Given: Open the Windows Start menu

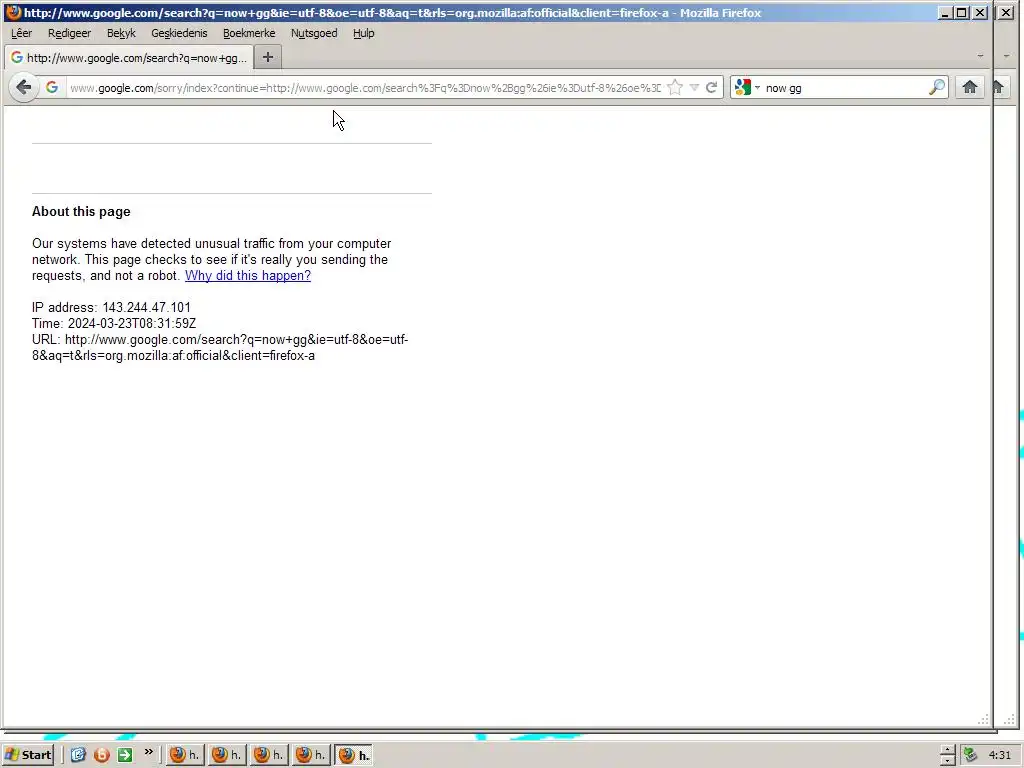Looking at the screenshot, I should (x=28, y=755).
